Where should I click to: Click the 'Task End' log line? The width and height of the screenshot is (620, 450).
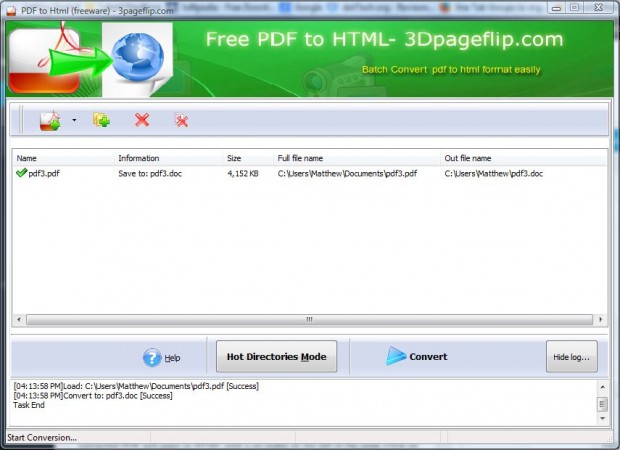[29, 405]
